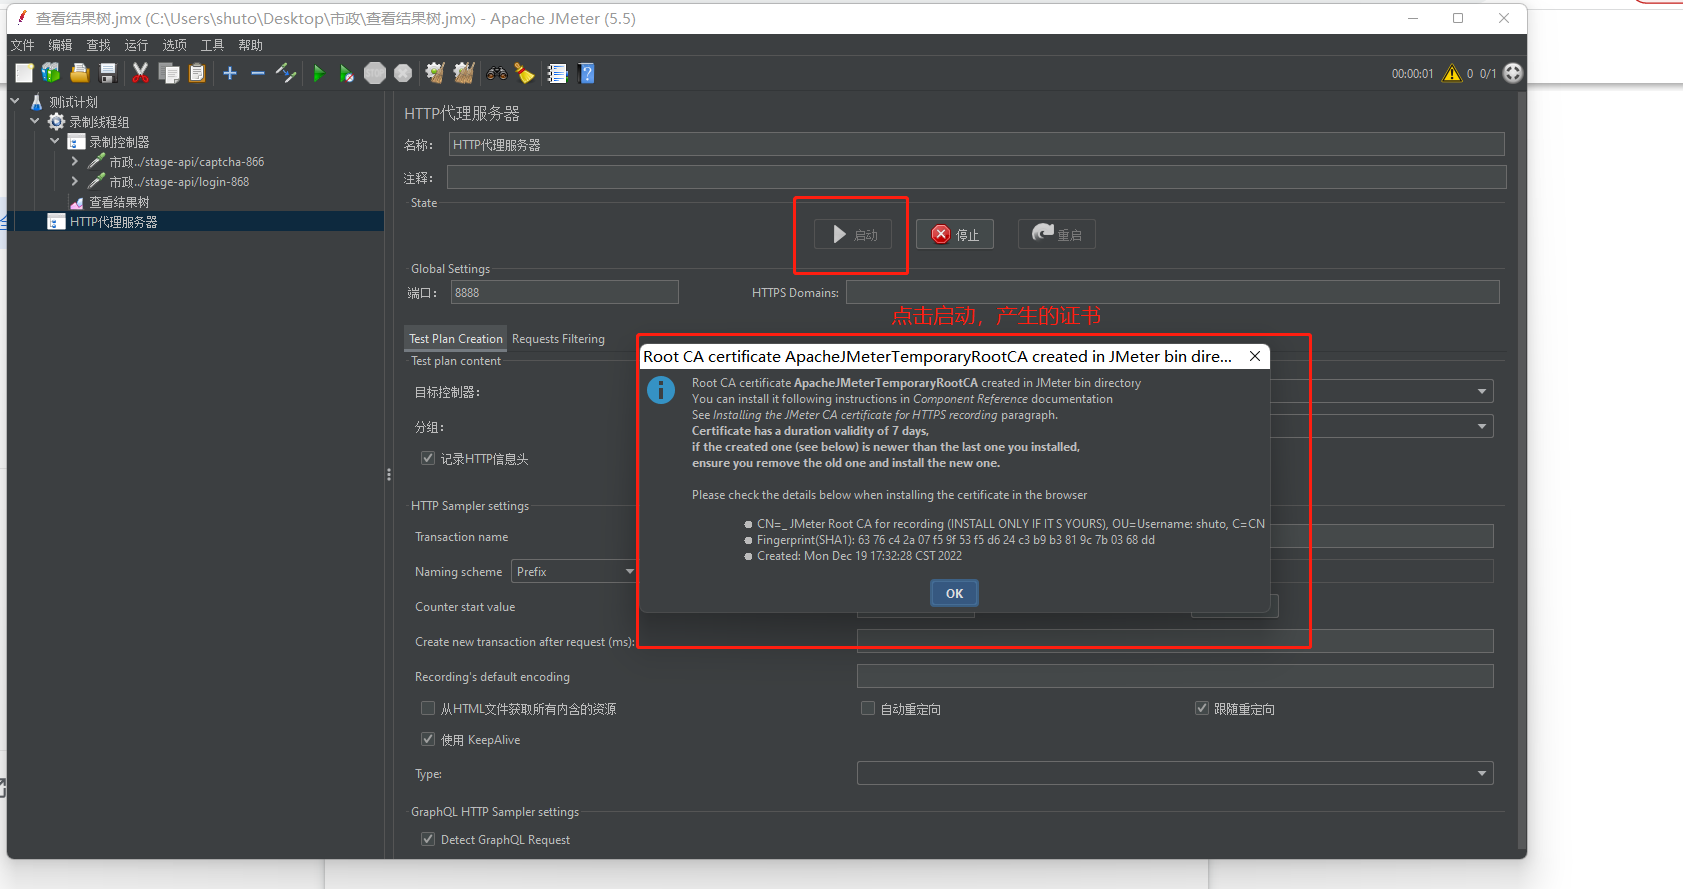Toggle the 记录HTTP信息头 checkbox
This screenshot has width=1683, height=889.
point(428,458)
